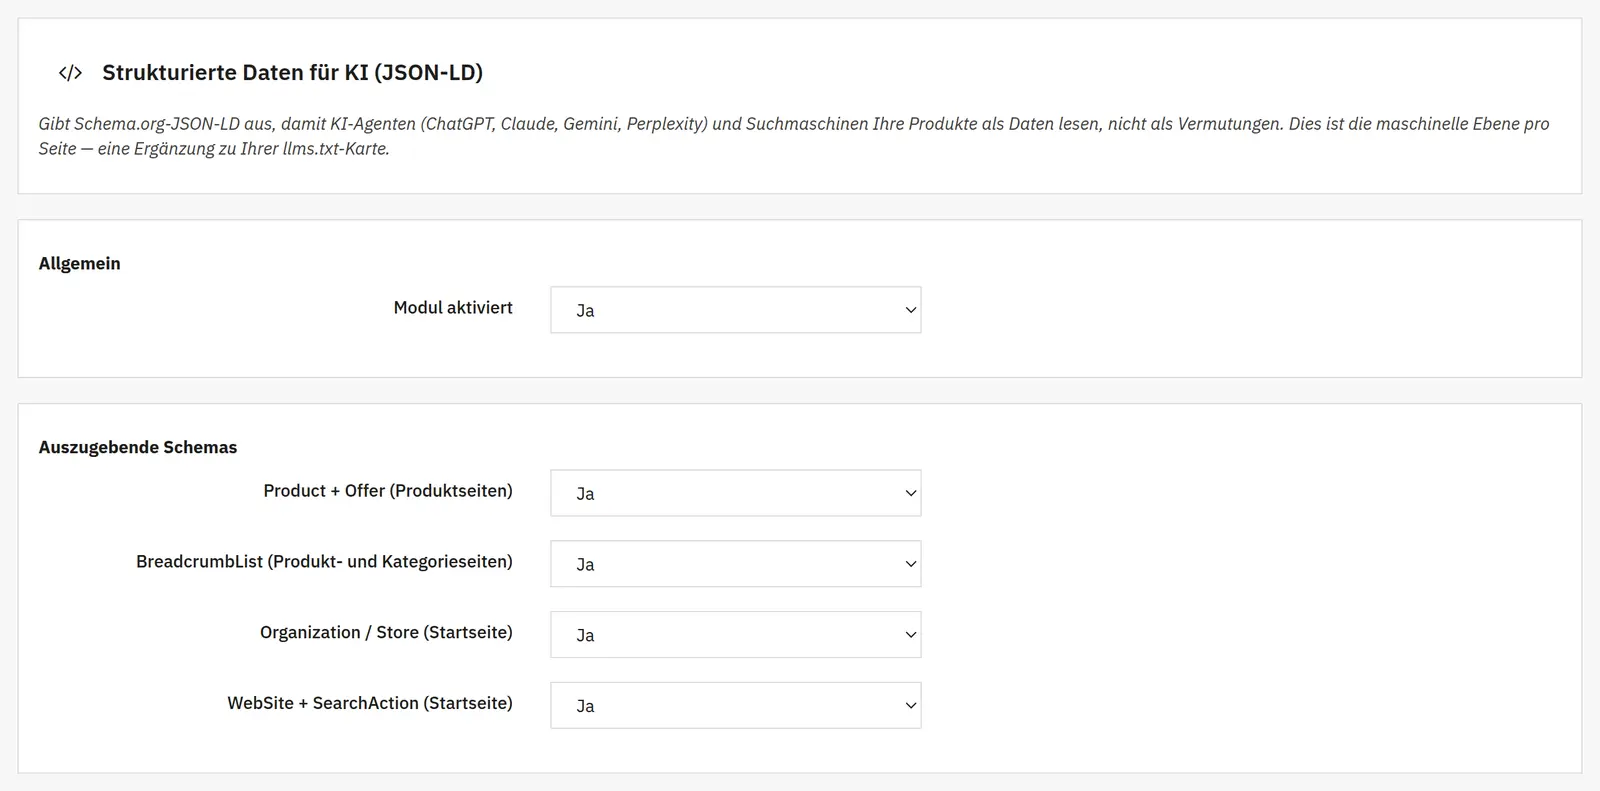Open the Product + Offer (Produktseiten) dropdown
Viewport: 1600px width, 791px height.
pyautogui.click(x=735, y=493)
